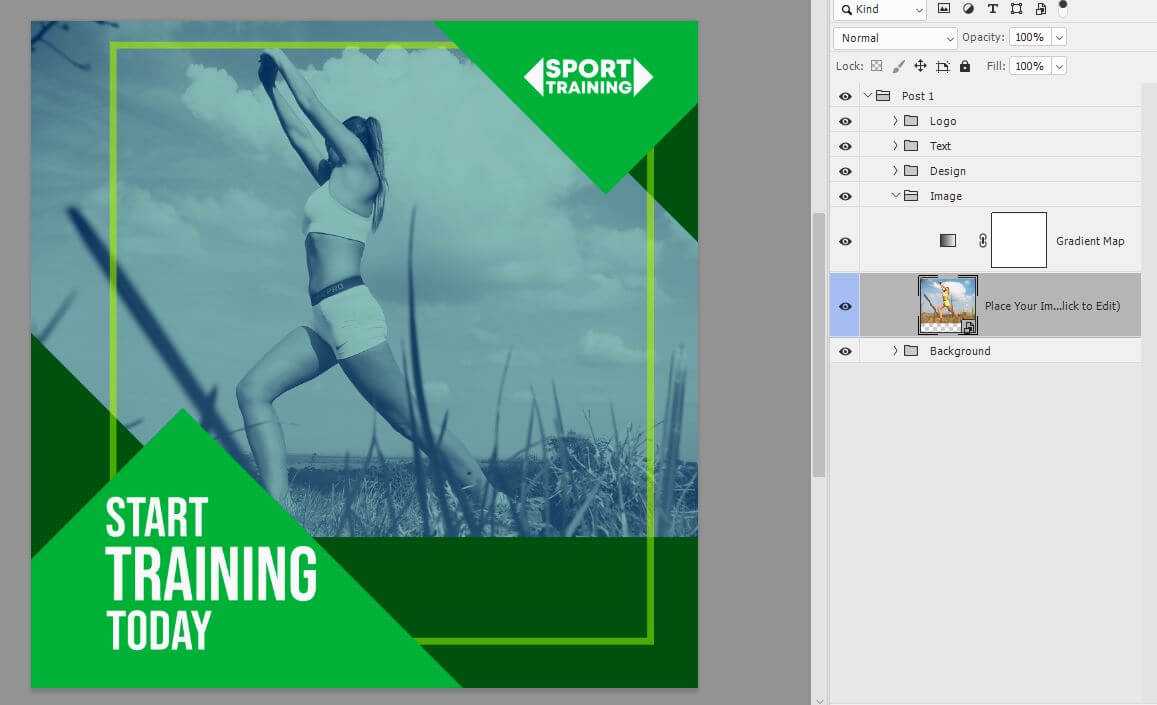Open the Opacity slider dropdown arrow
The height and width of the screenshot is (705, 1157).
coord(1059,38)
